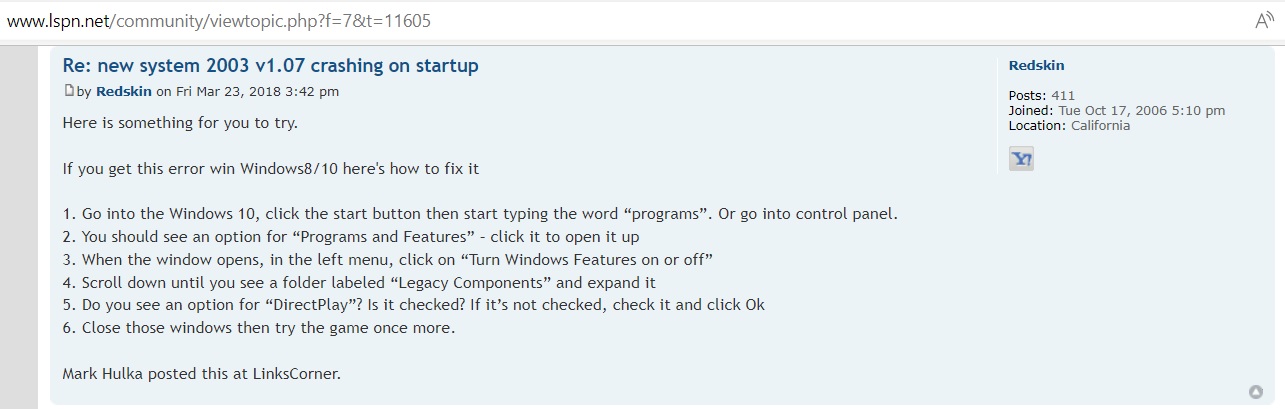Viewport: 1285px width, 409px height.
Task: Click the Windows8/10 error fix sentence
Action: (x=271, y=169)
